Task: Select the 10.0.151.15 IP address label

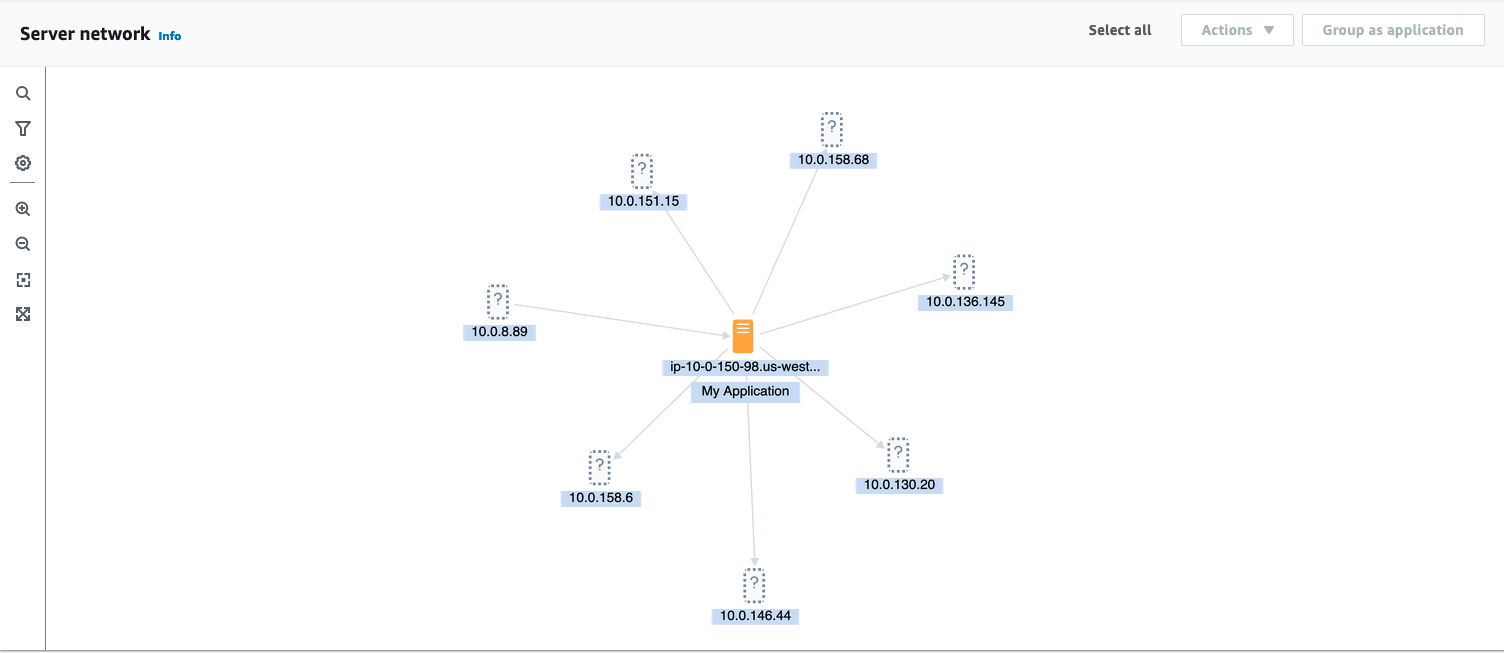Action: coord(643,201)
